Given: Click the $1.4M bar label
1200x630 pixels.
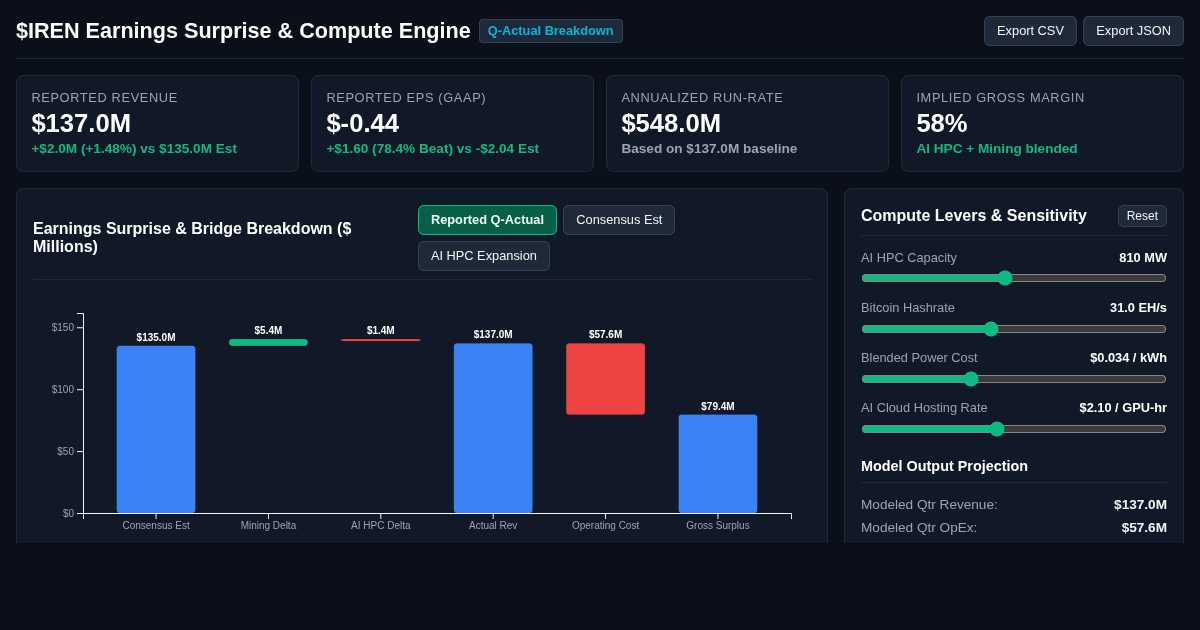Looking at the screenshot, I should pyautogui.click(x=381, y=331).
